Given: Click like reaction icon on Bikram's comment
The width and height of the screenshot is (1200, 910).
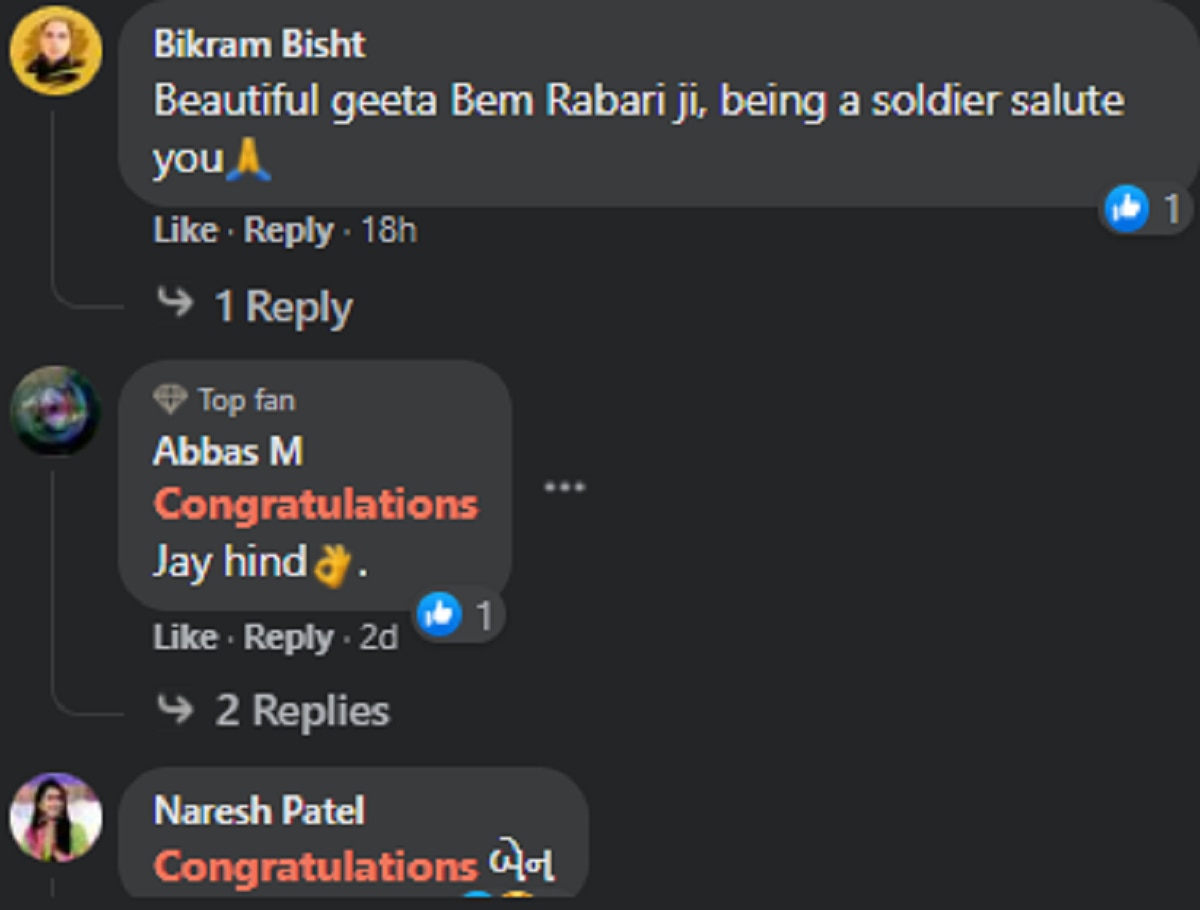Looking at the screenshot, I should pos(1126,209).
